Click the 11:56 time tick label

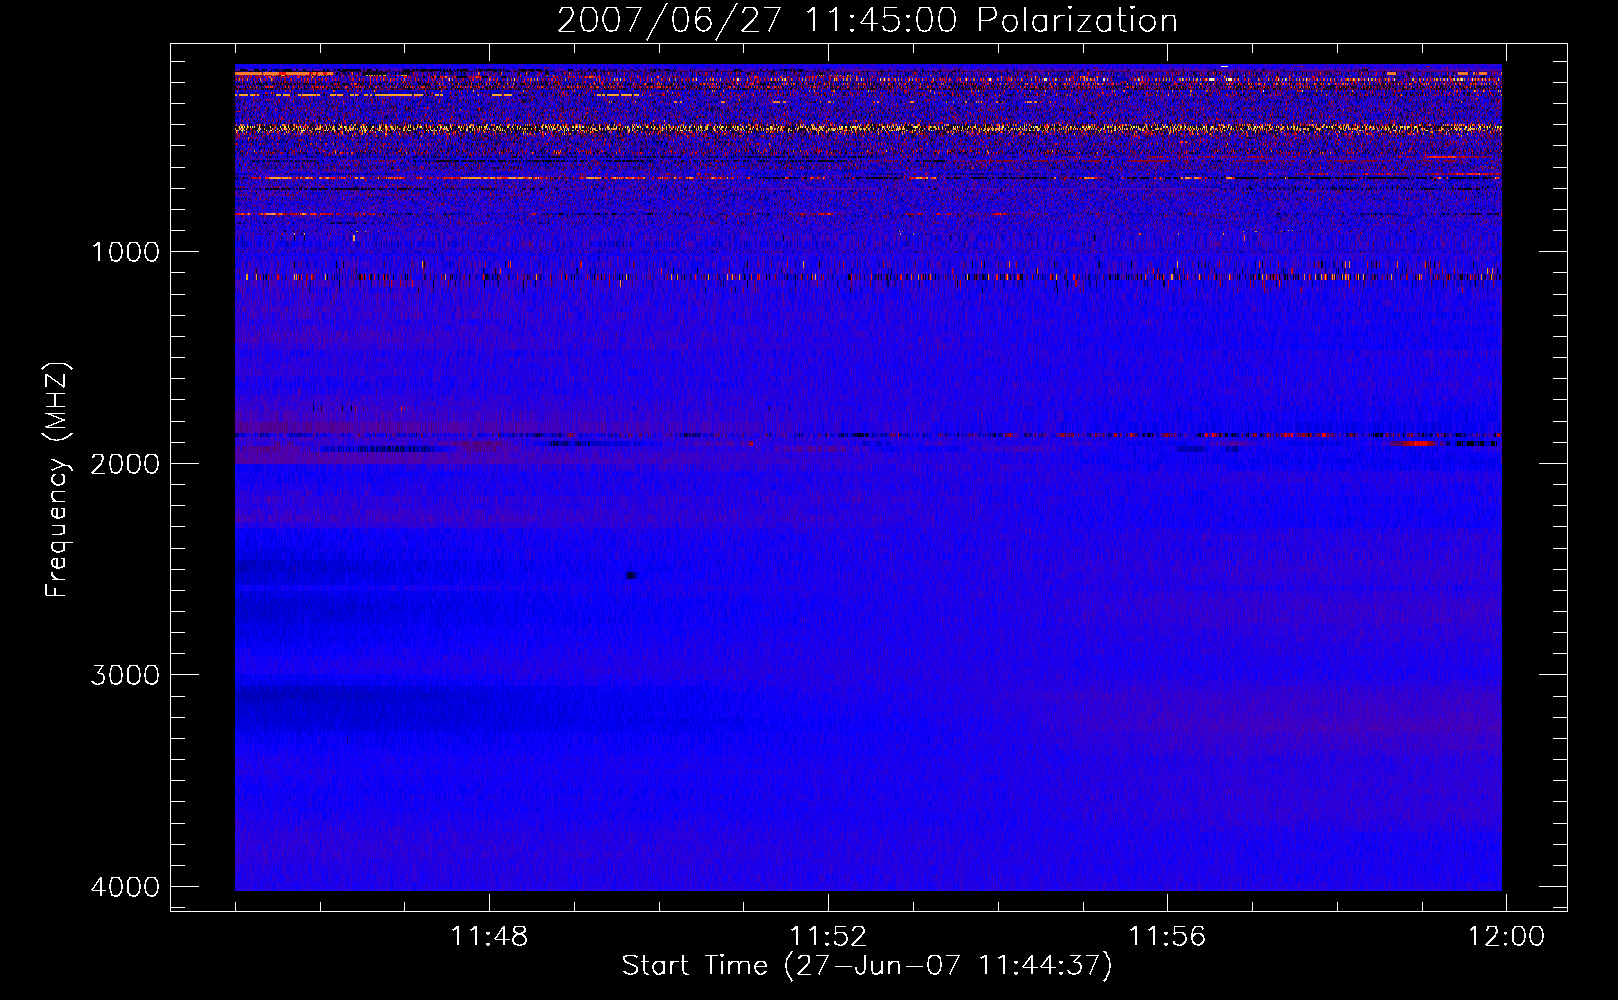(1167, 937)
